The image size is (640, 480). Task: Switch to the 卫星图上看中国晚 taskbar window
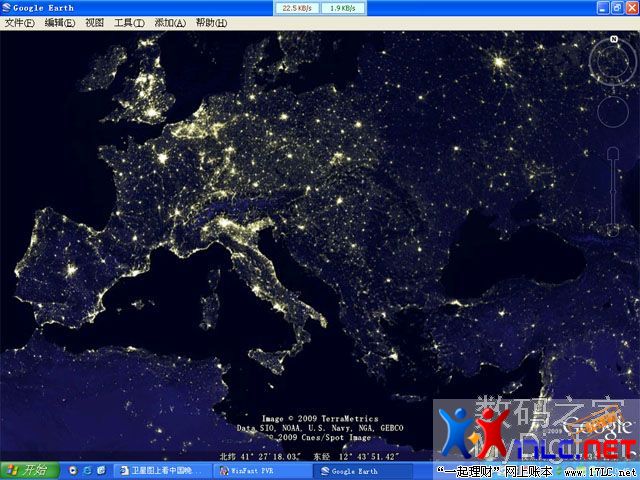tap(162, 471)
